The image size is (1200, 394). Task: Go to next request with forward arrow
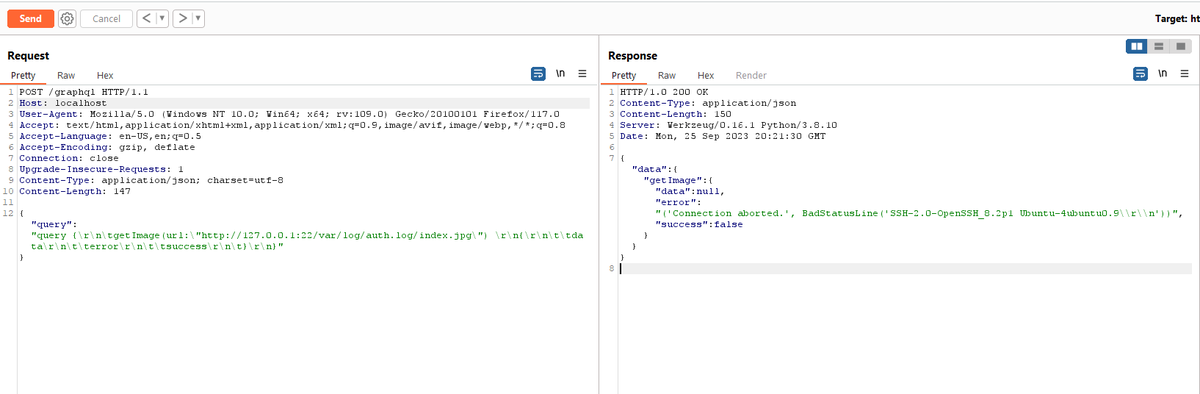click(181, 18)
